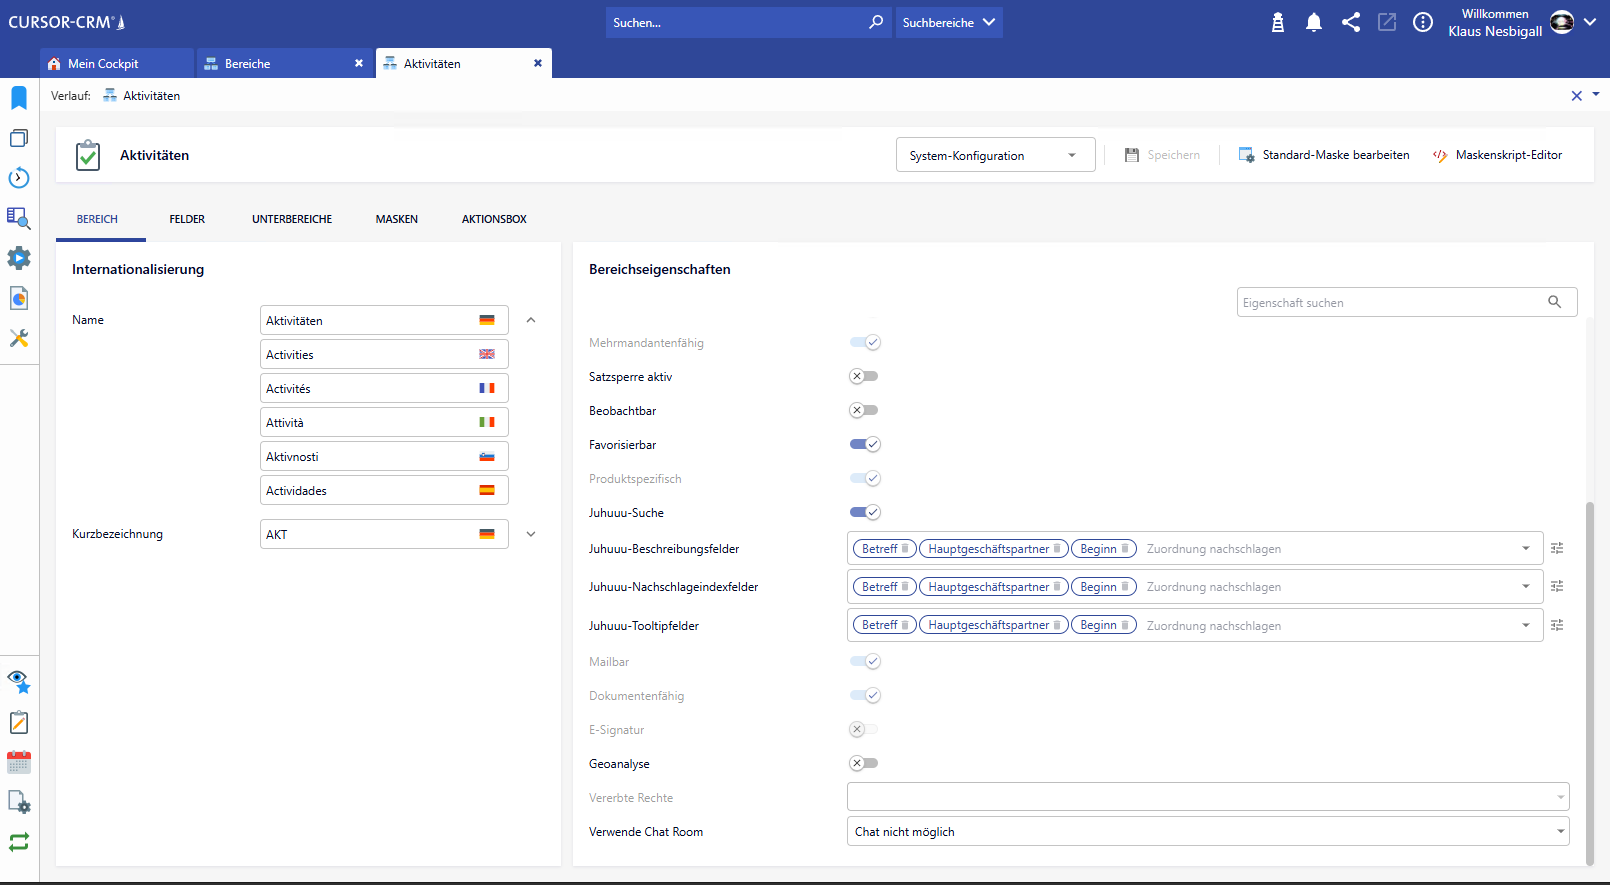Image resolution: width=1610 pixels, height=885 pixels.
Task: Click Standard-Maske bearbeiten button
Action: (1324, 155)
